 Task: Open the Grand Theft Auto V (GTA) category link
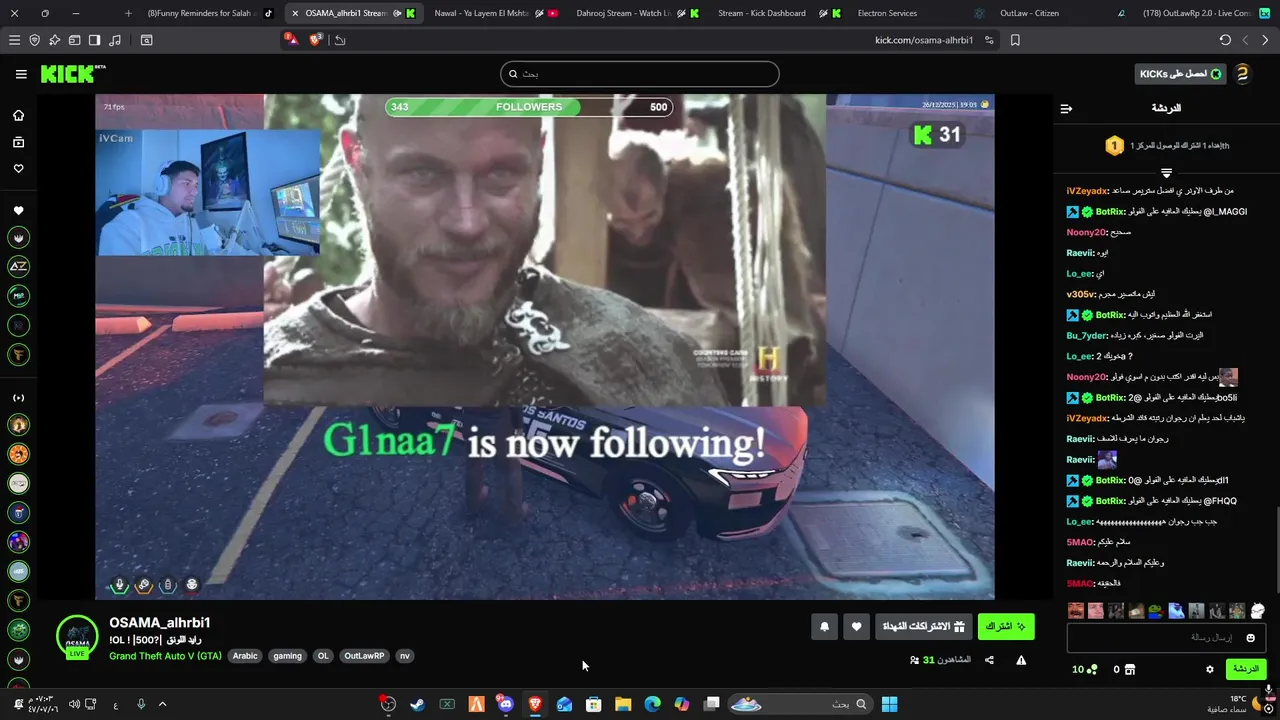165,656
